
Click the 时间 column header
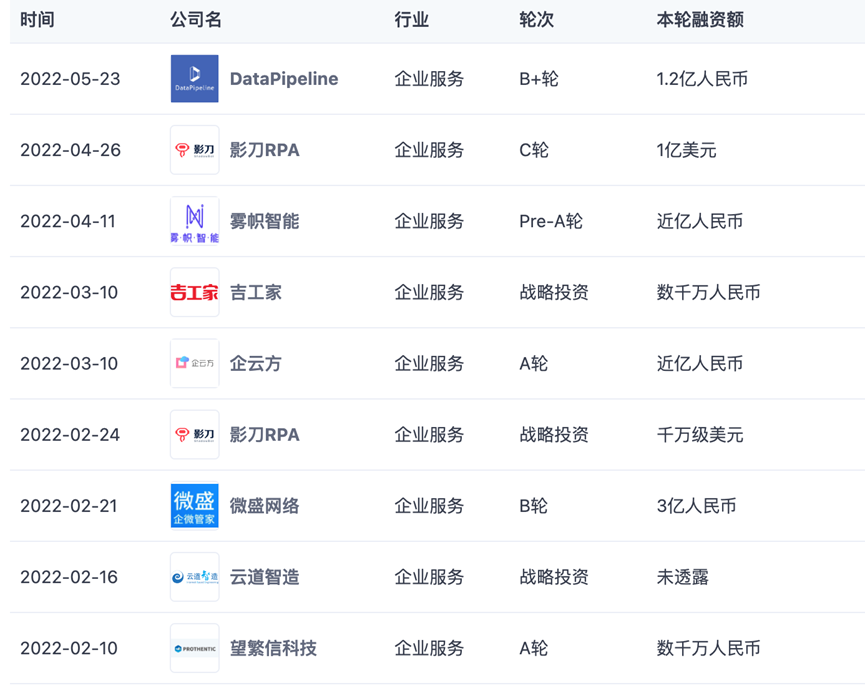pyautogui.click(x=37, y=20)
